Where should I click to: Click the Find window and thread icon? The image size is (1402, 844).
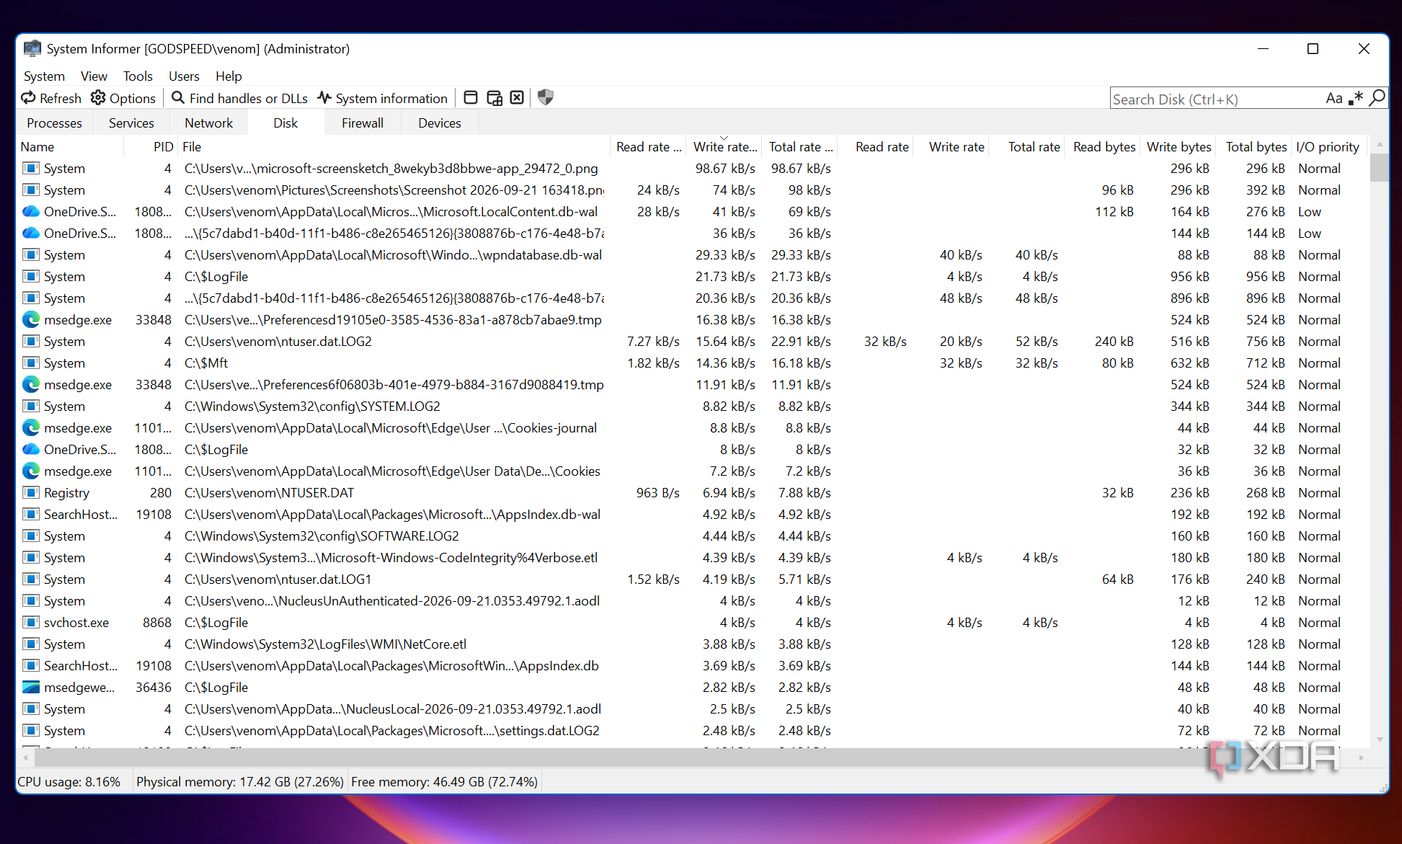[494, 98]
